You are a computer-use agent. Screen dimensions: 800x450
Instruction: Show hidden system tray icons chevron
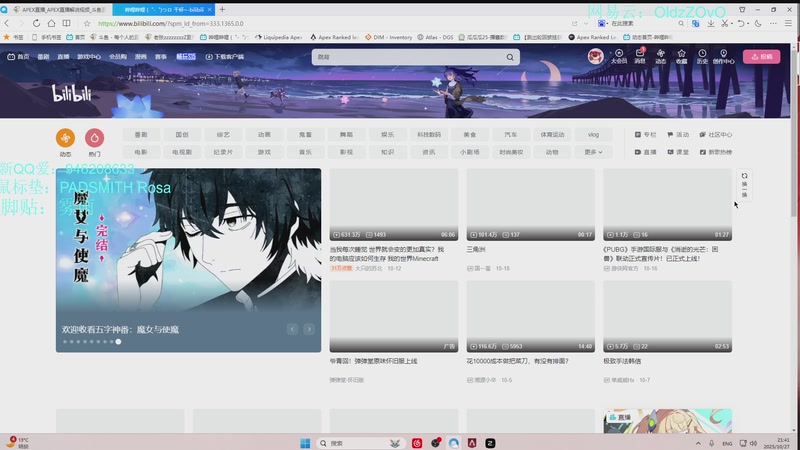pyautogui.click(x=698, y=443)
